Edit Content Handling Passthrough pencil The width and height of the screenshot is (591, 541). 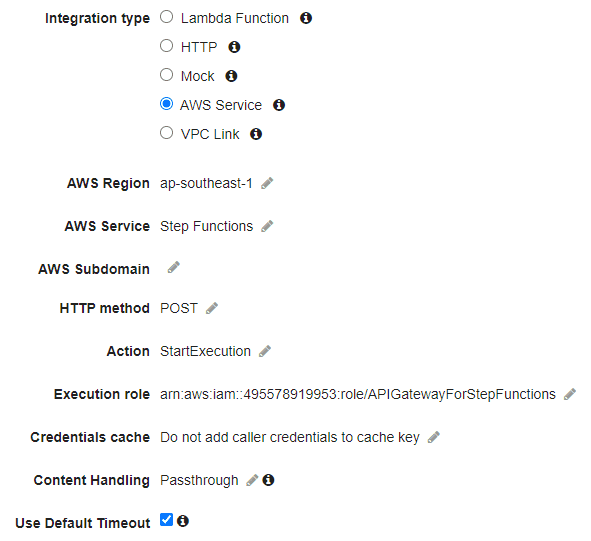252,480
